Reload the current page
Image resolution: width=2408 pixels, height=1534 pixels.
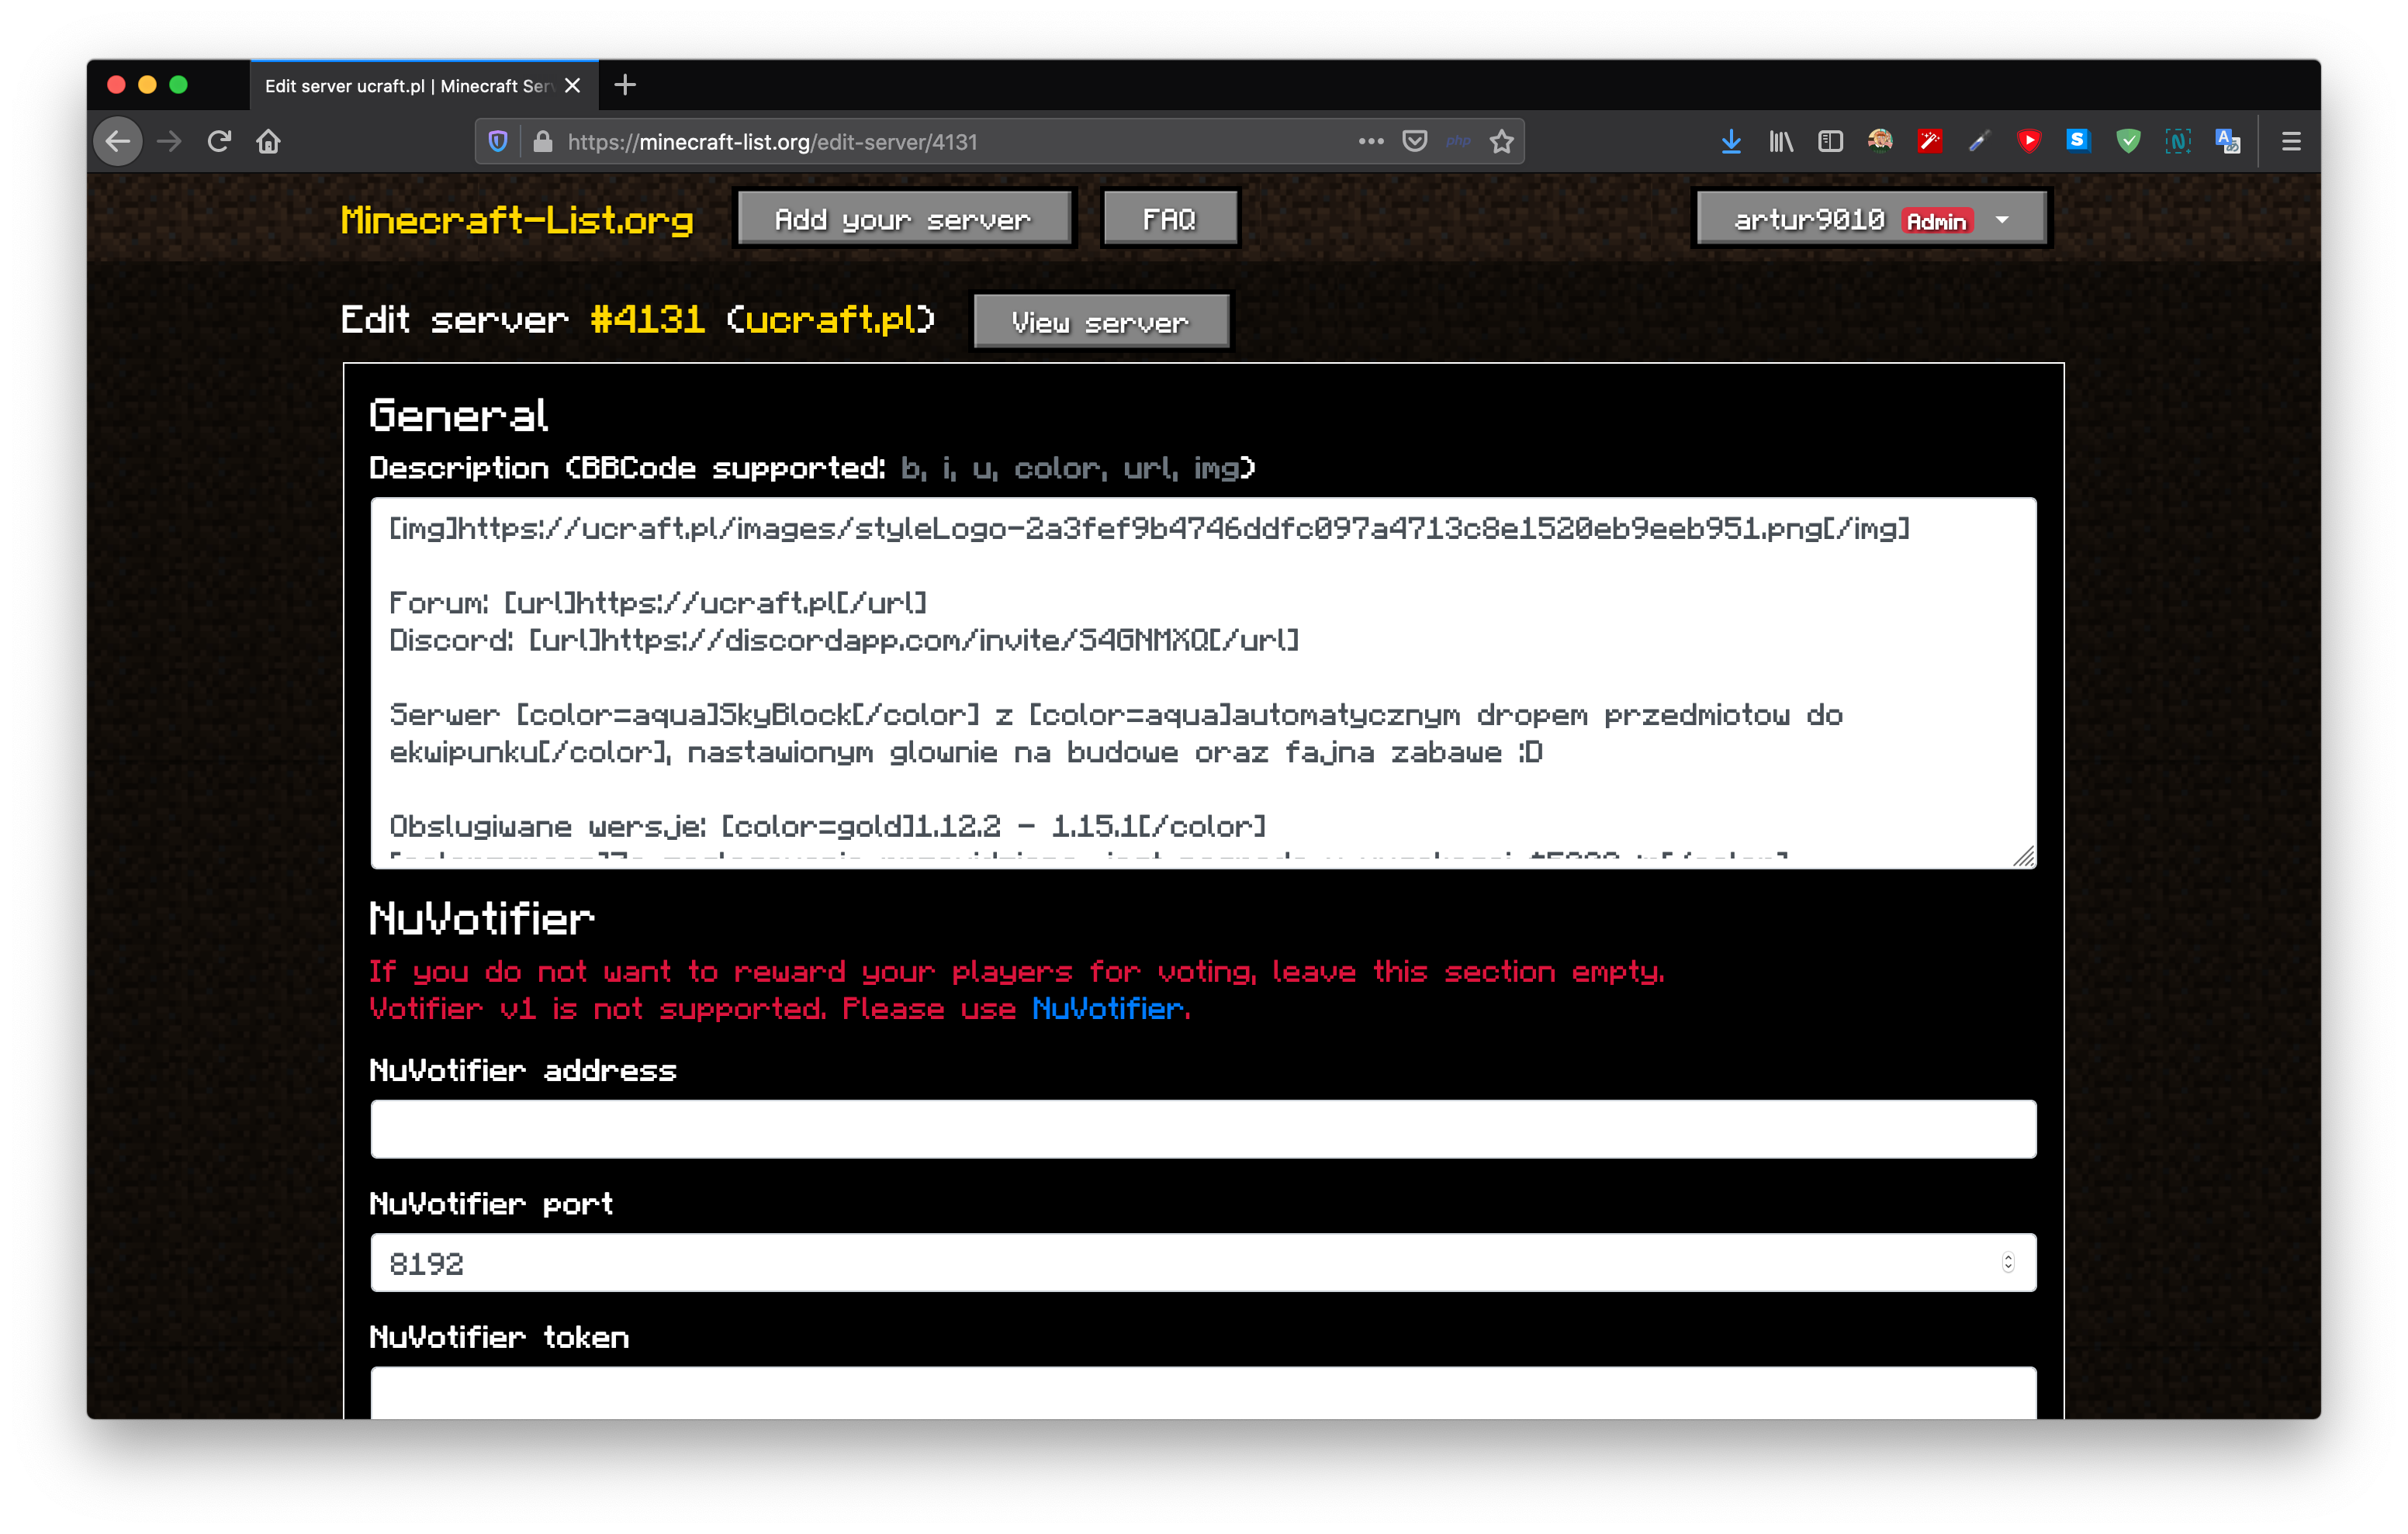(219, 142)
